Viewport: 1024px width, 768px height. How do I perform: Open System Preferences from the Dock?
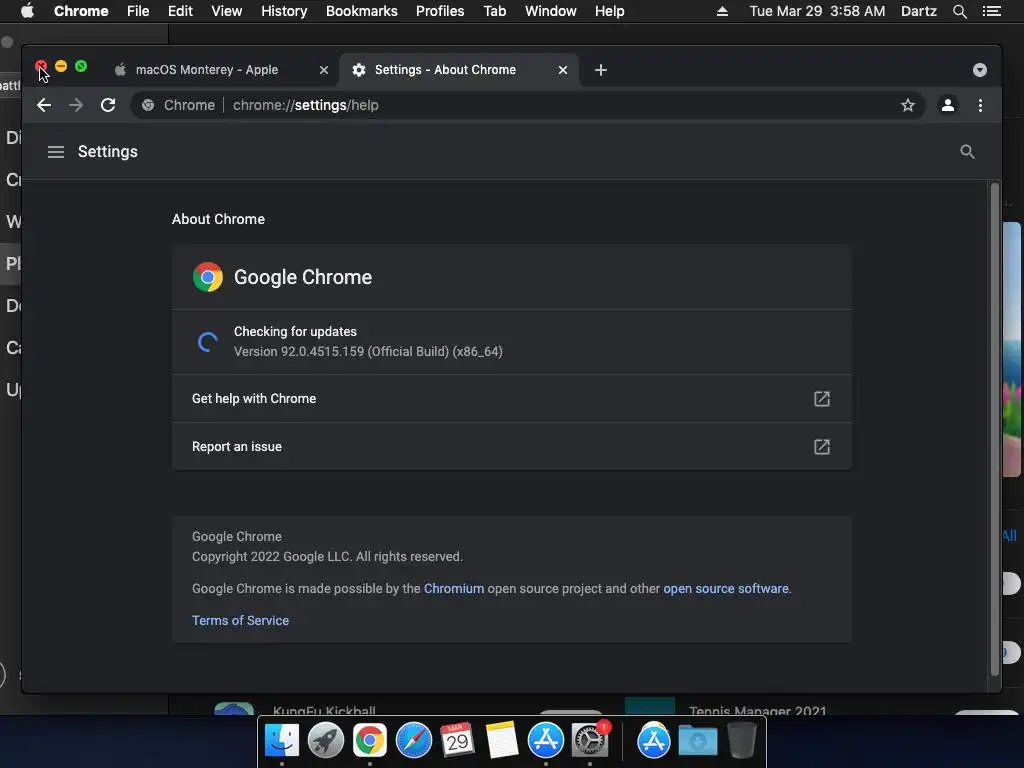point(590,741)
